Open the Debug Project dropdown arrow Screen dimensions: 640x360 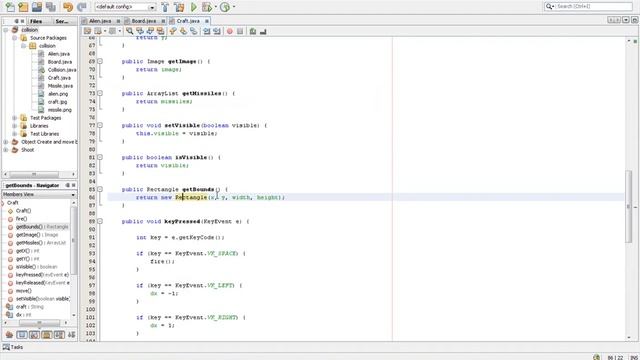point(216,7)
